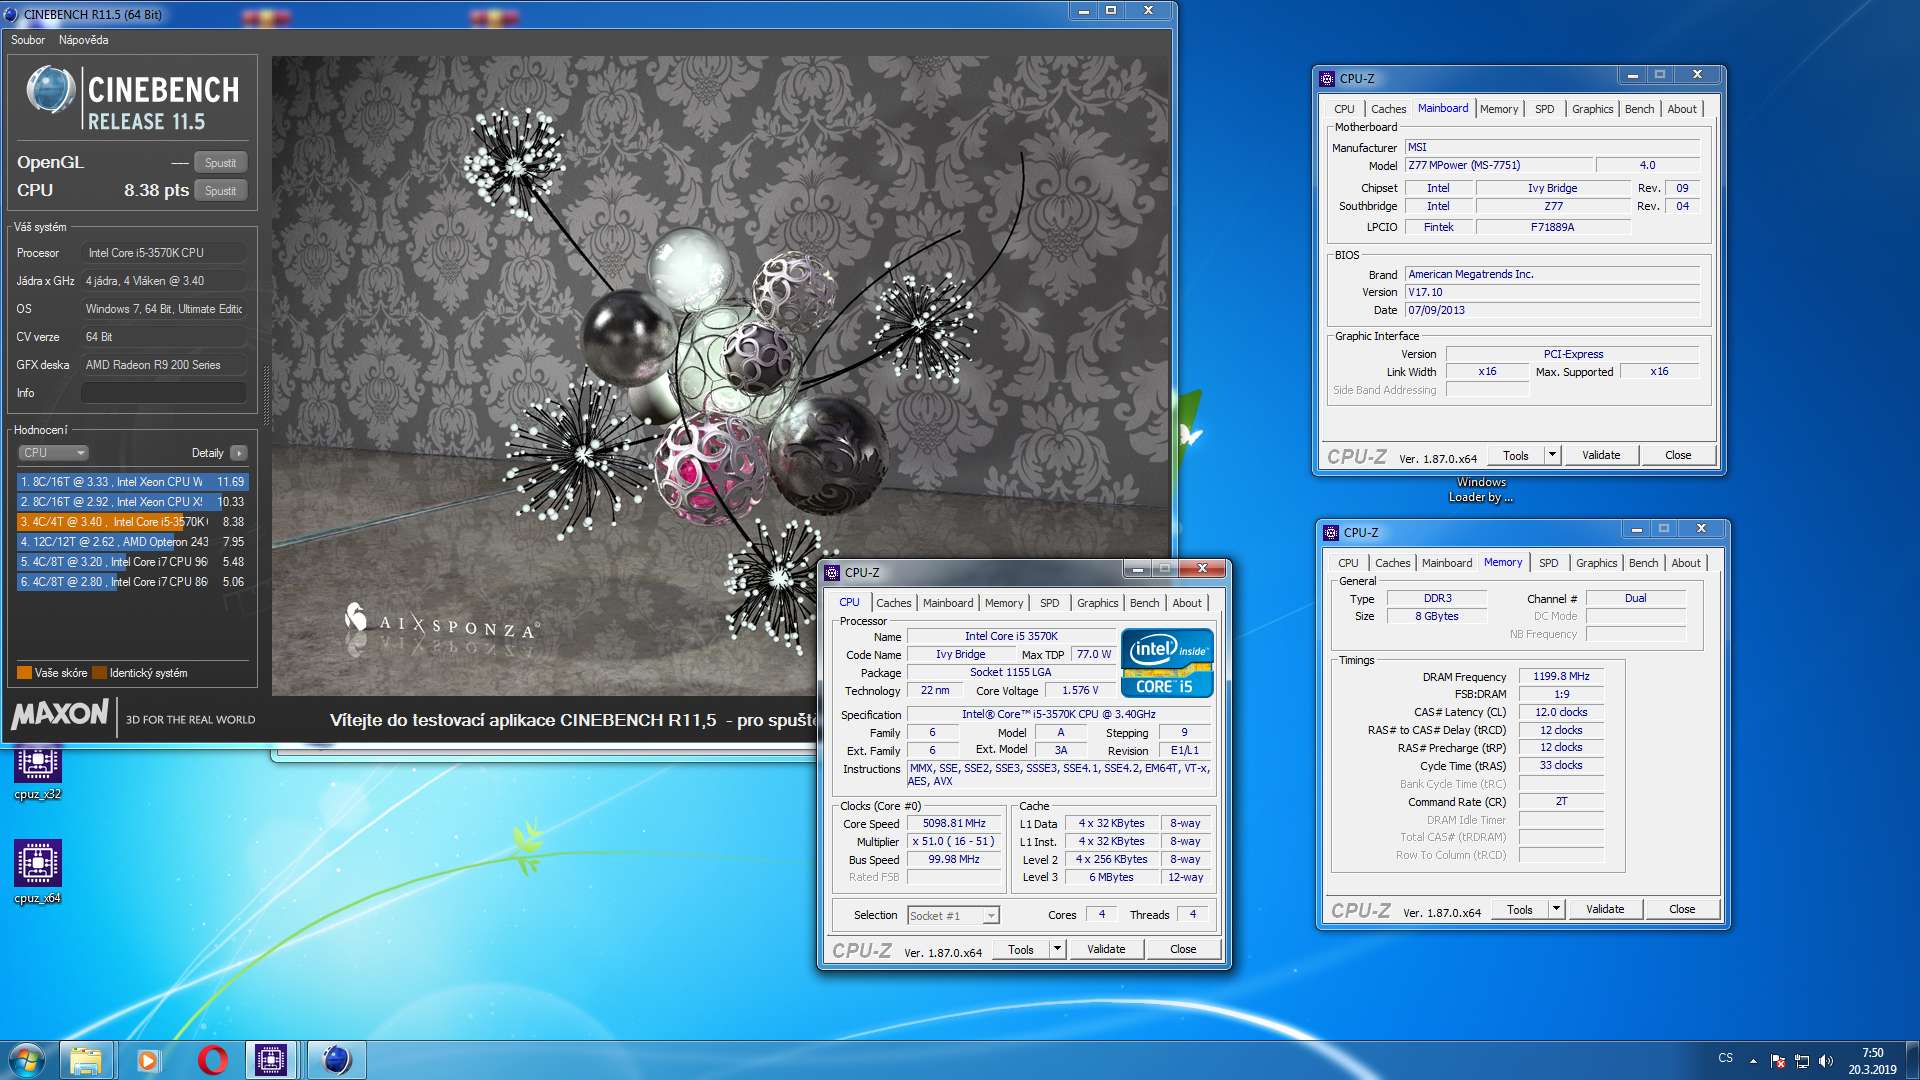Click the Z77 MPower (MS-7751) model field
Image resolution: width=1920 pixels, height=1080 pixels.
pyautogui.click(x=1499, y=165)
